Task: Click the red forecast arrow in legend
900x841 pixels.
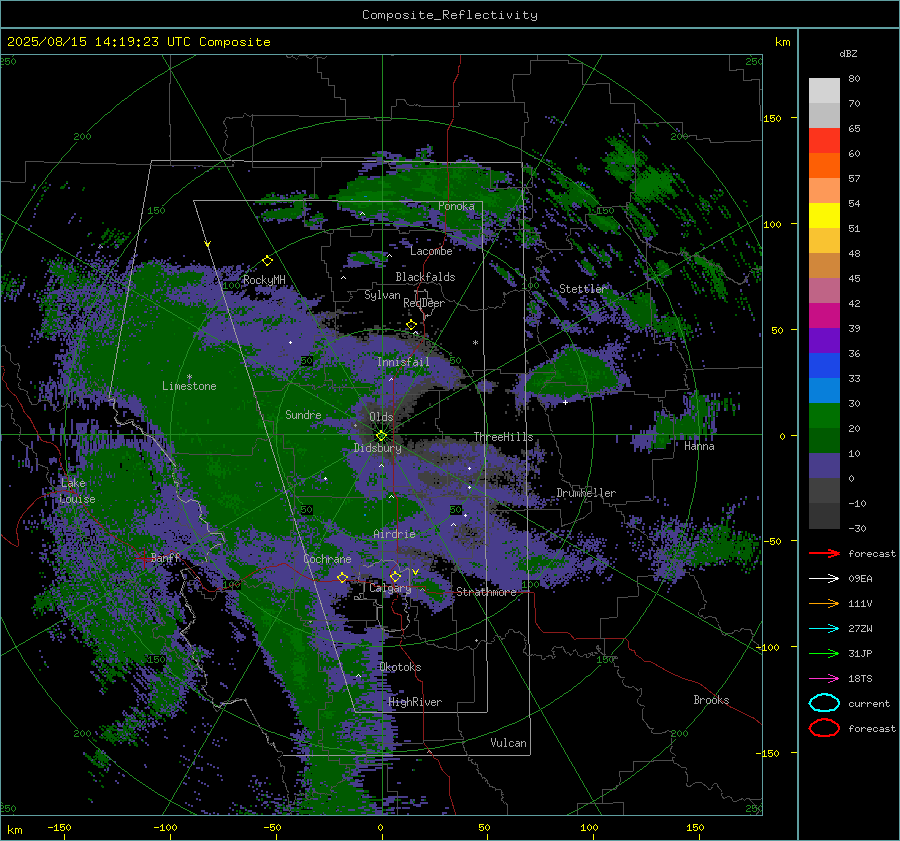Action: tap(824, 553)
